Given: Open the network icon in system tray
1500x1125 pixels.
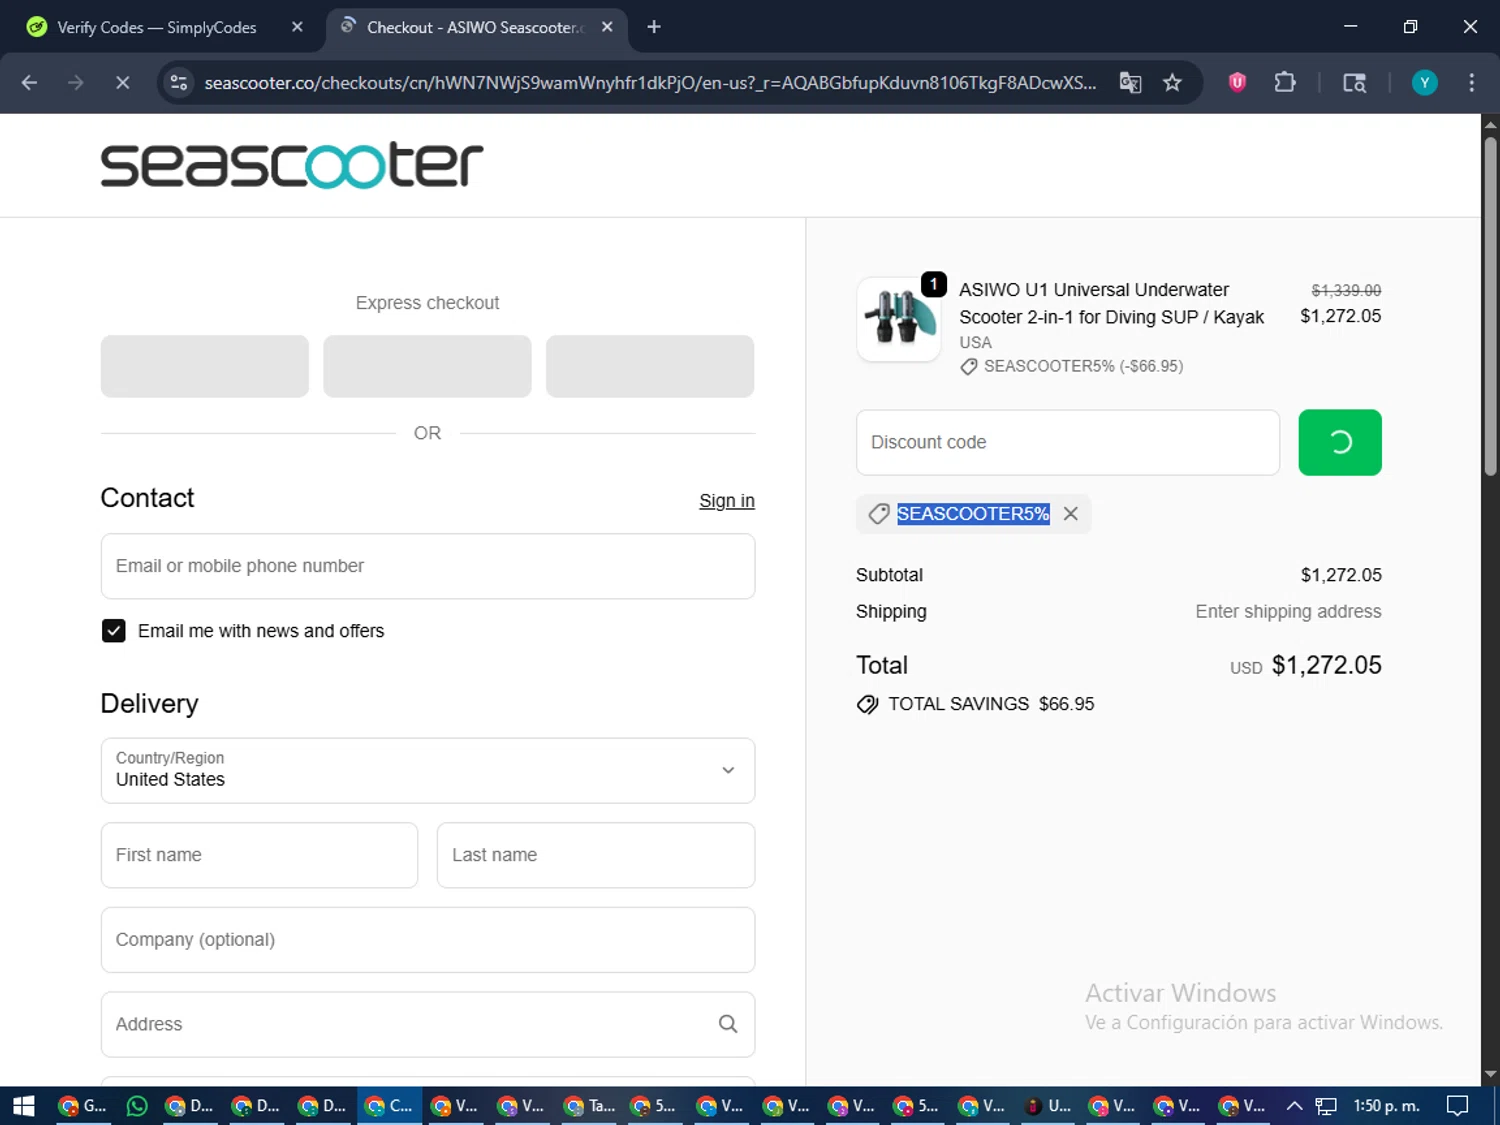Looking at the screenshot, I should click(x=1326, y=1105).
